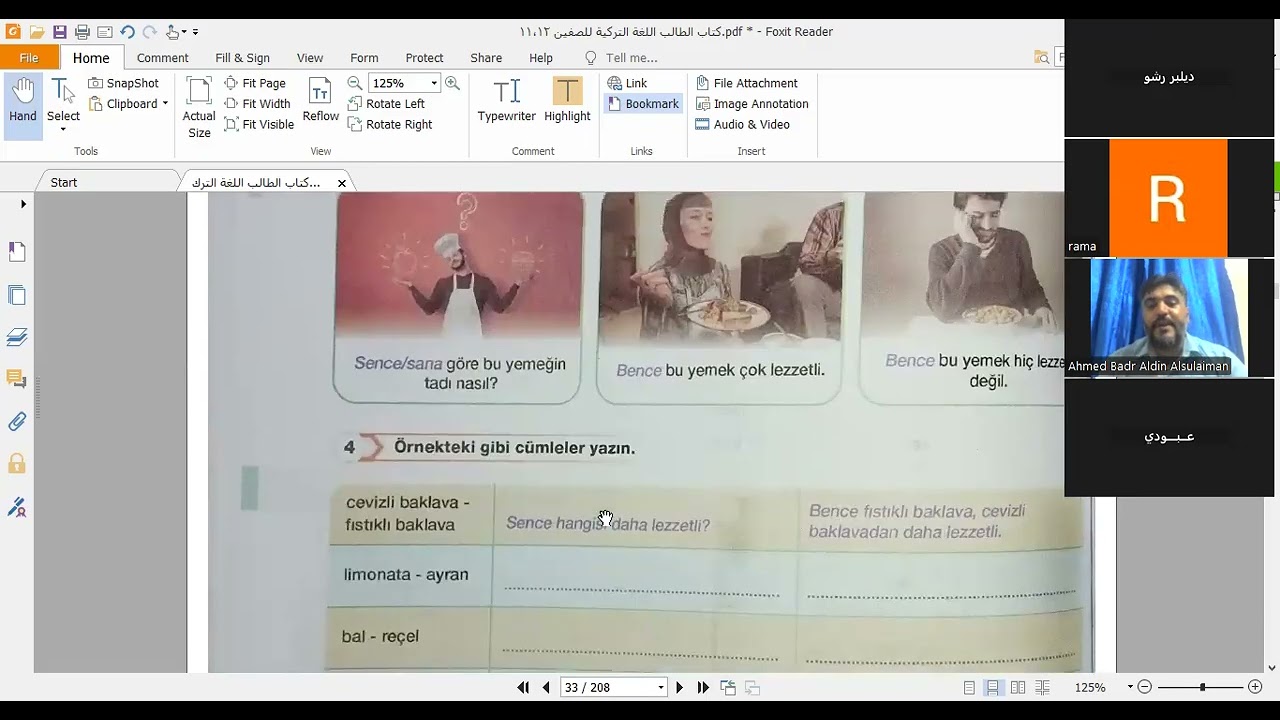Insert a File Attachment

coord(746,83)
